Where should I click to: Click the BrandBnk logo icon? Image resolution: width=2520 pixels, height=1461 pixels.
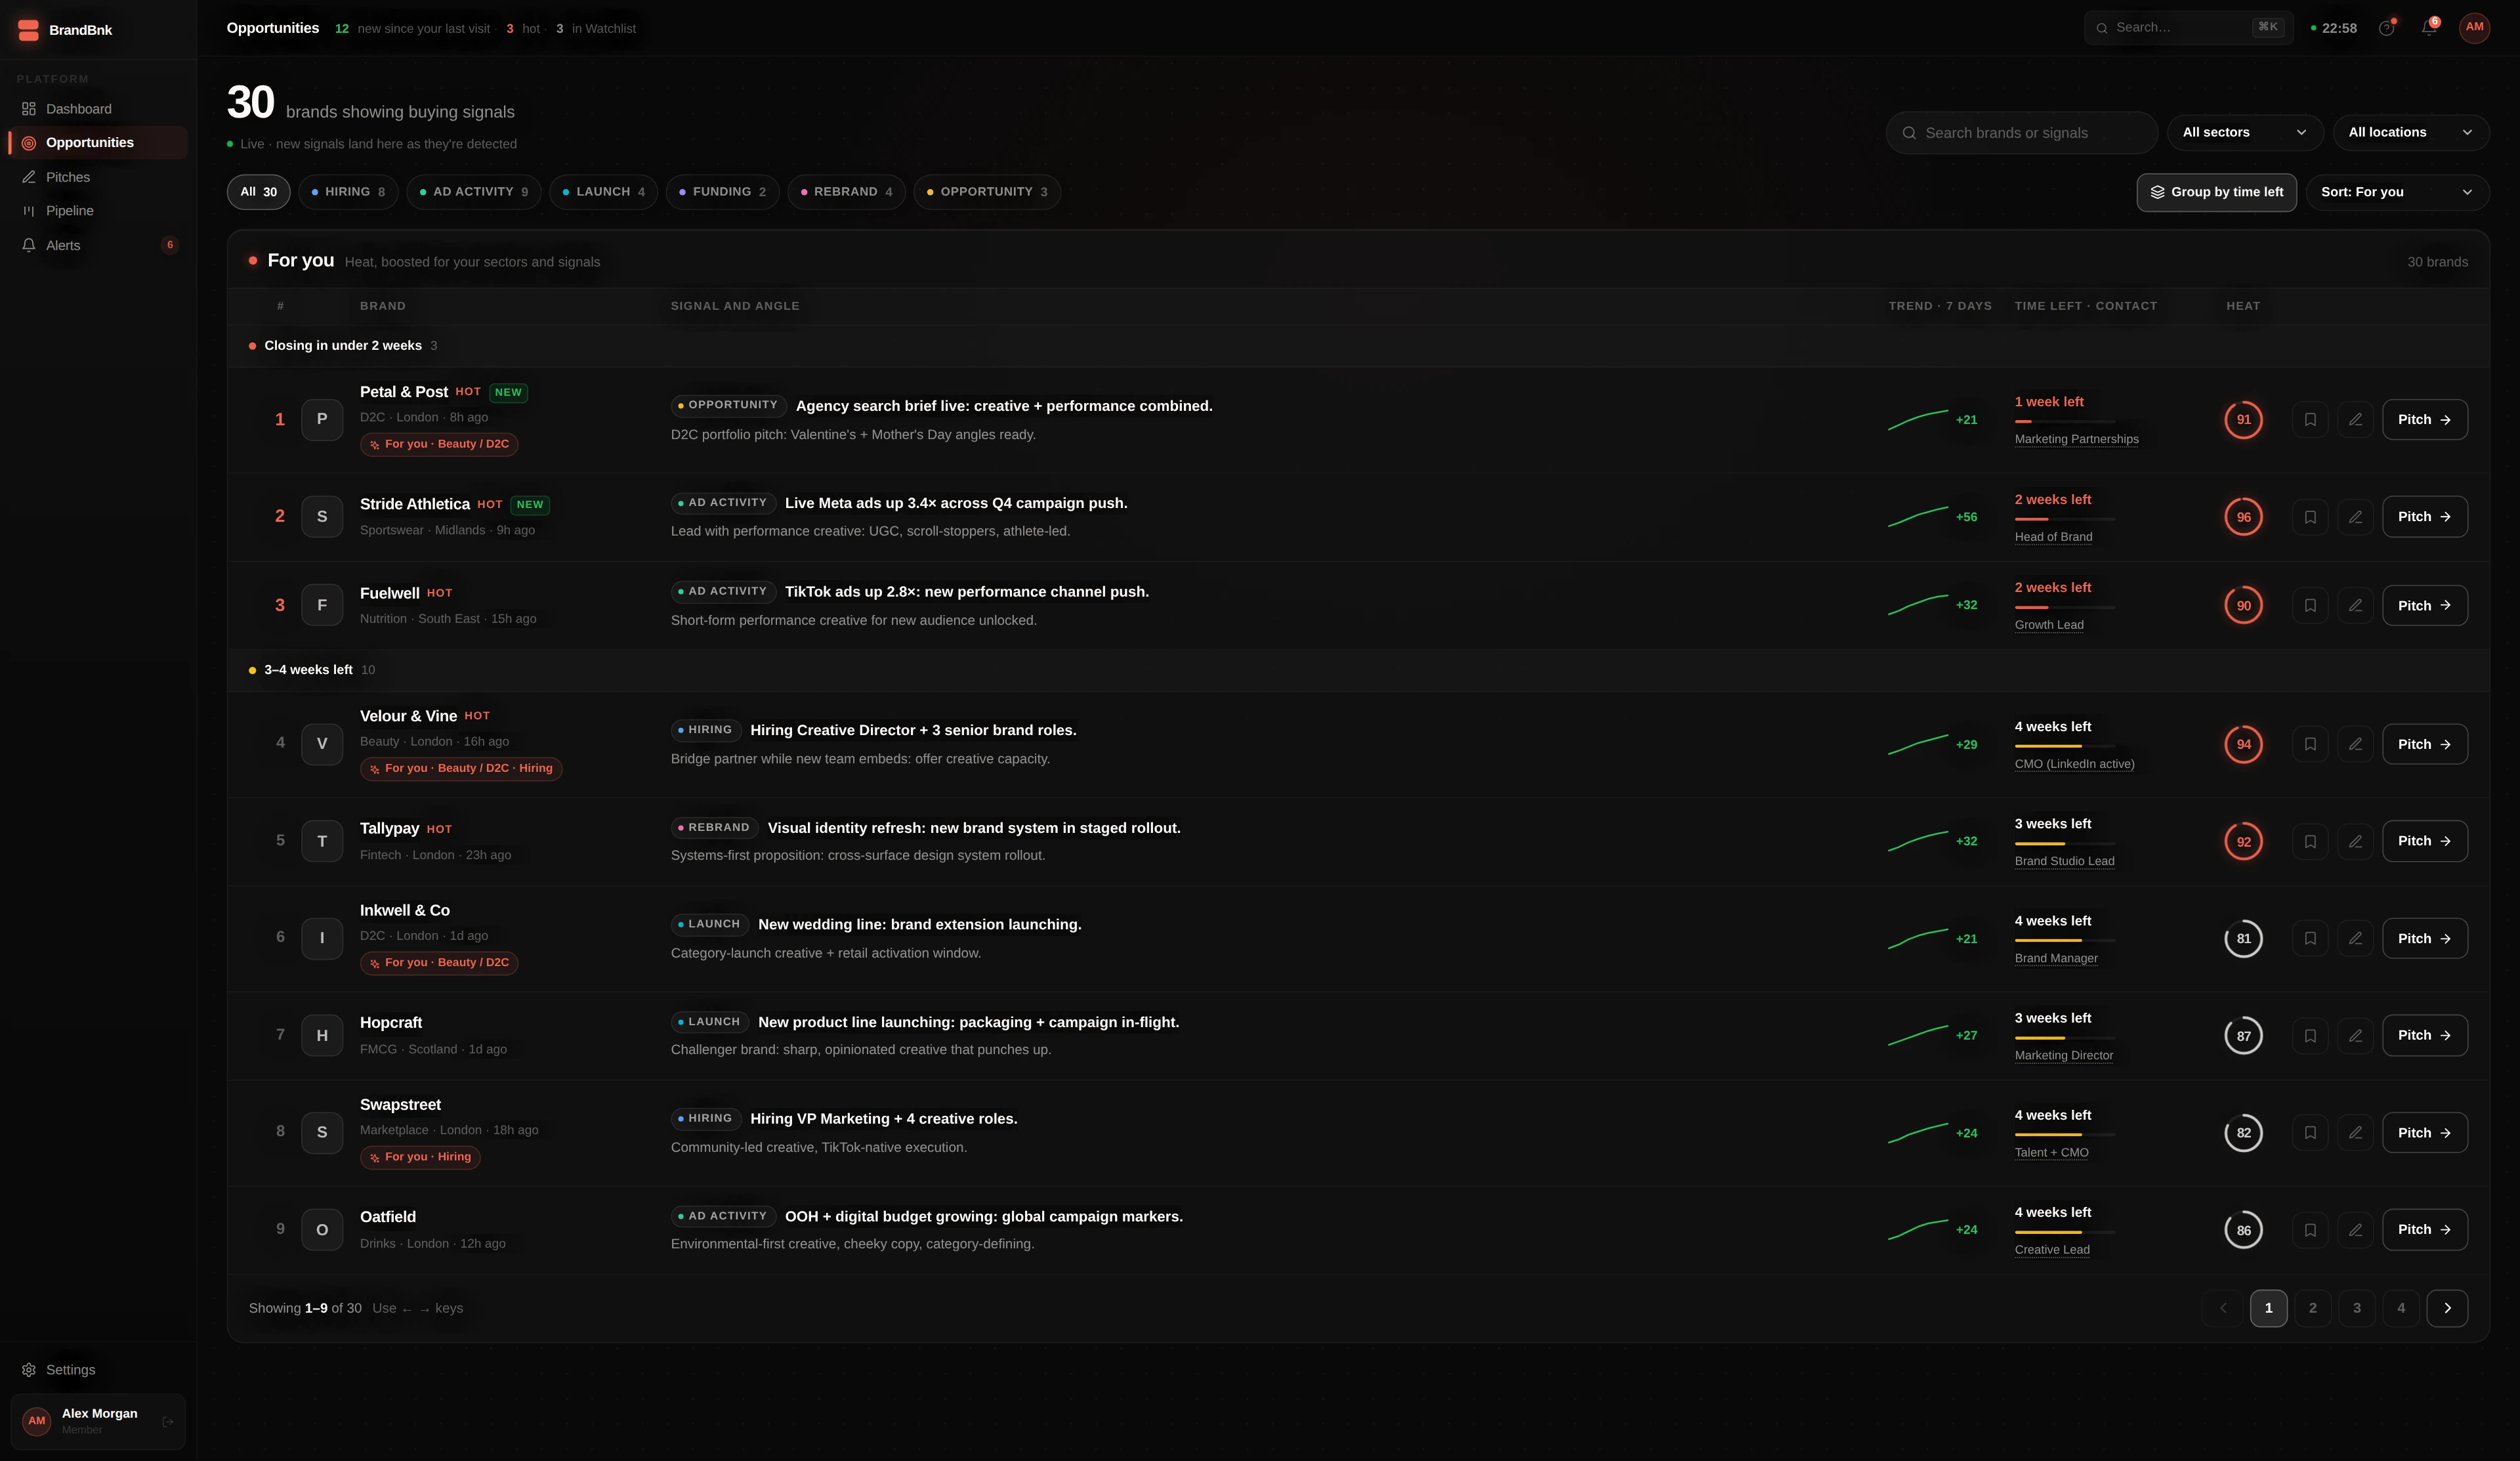point(29,30)
